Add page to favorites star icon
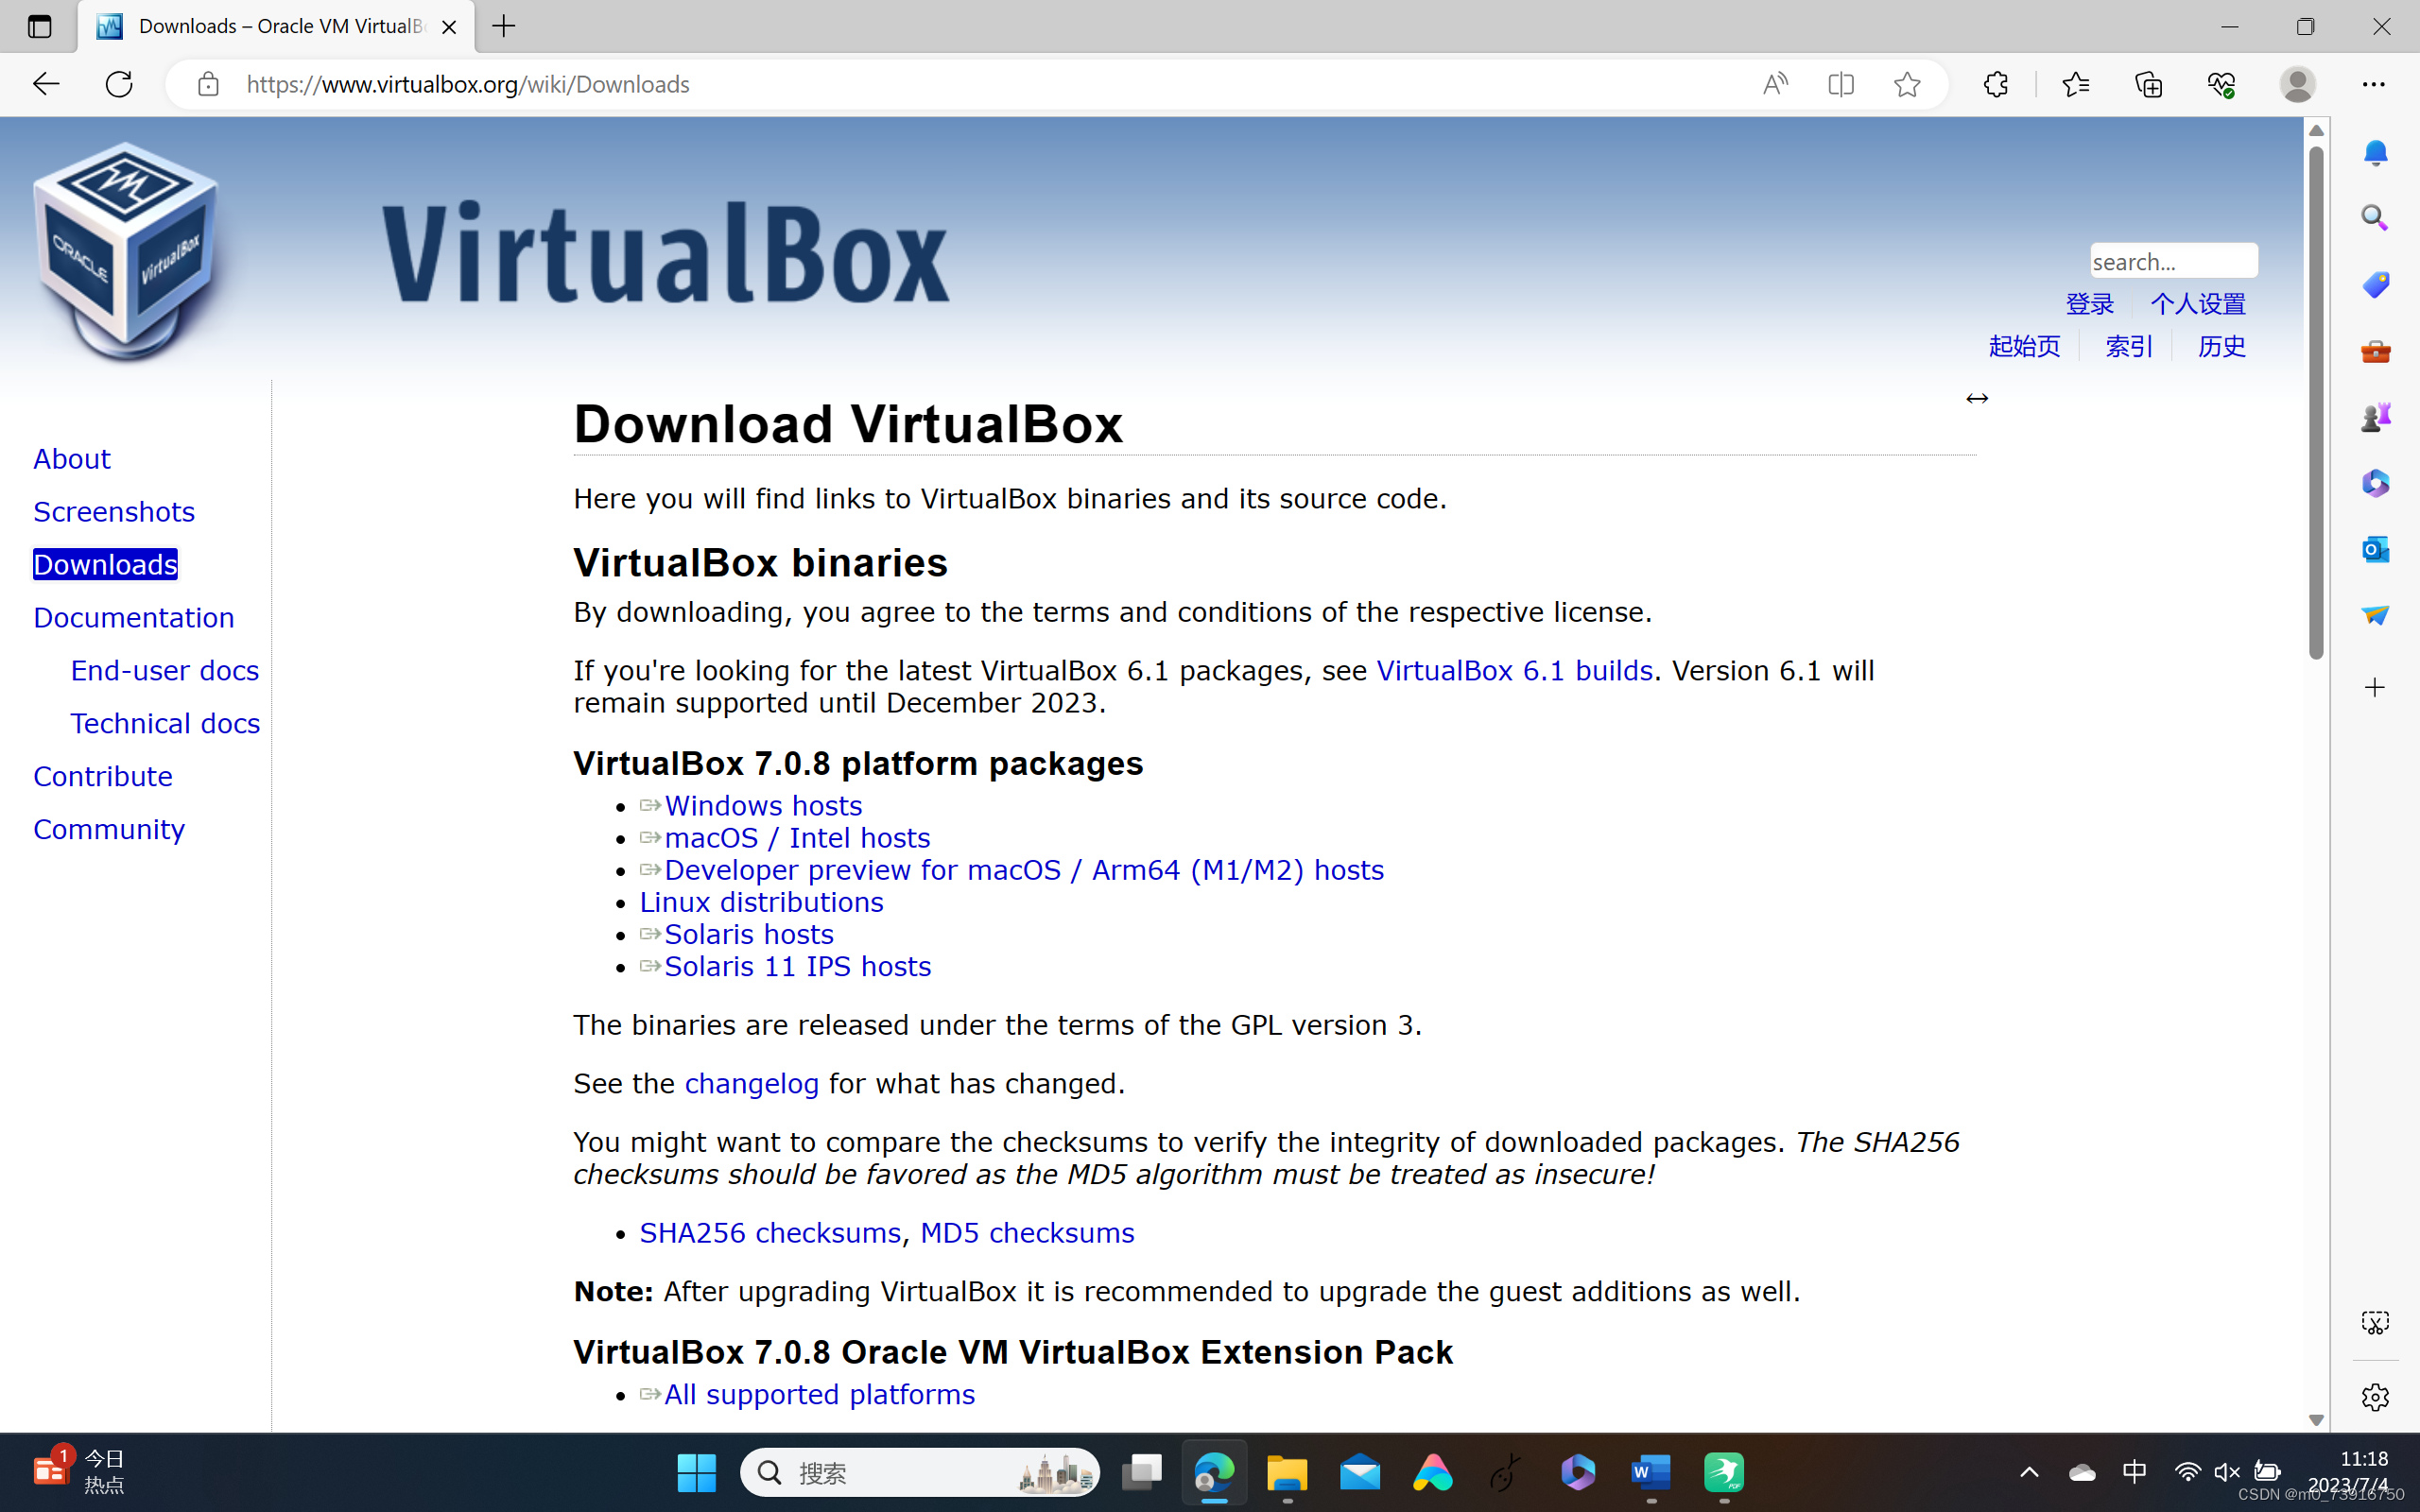This screenshot has width=2420, height=1512. click(1907, 84)
